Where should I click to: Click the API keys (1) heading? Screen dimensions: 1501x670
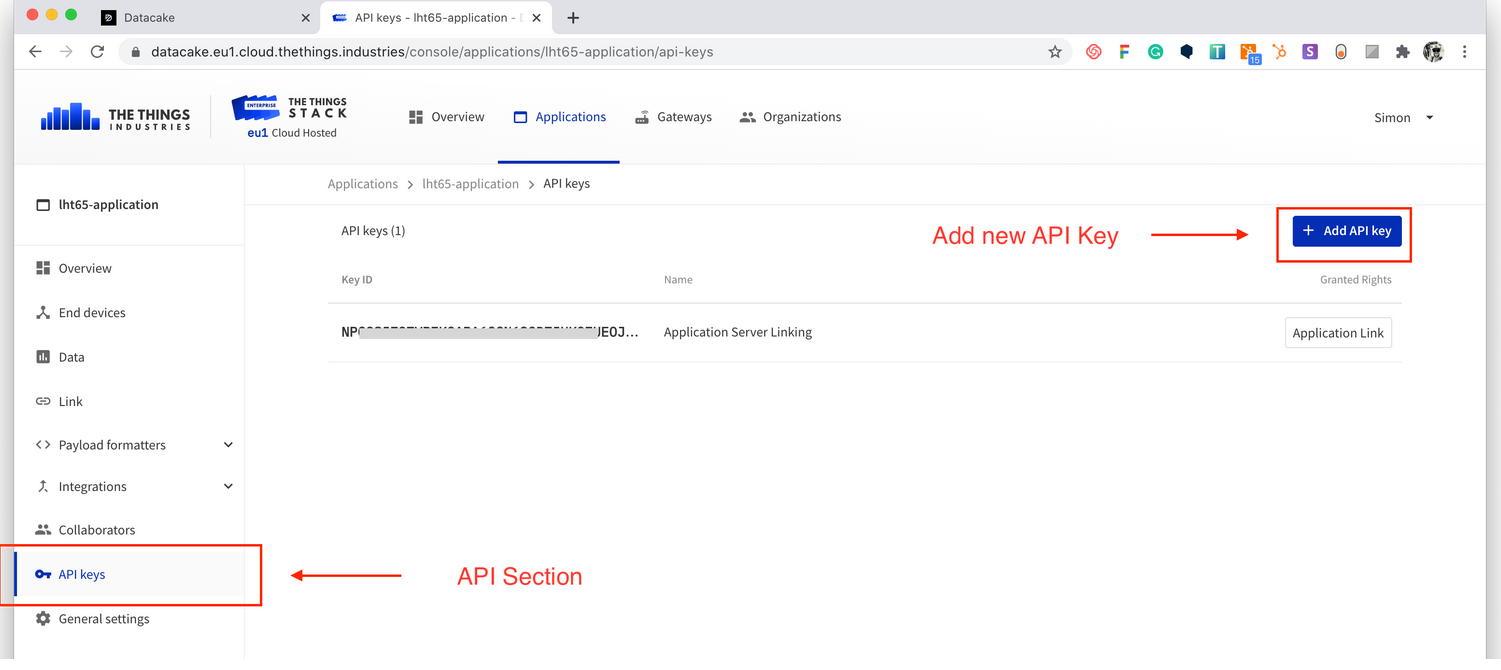pos(373,231)
